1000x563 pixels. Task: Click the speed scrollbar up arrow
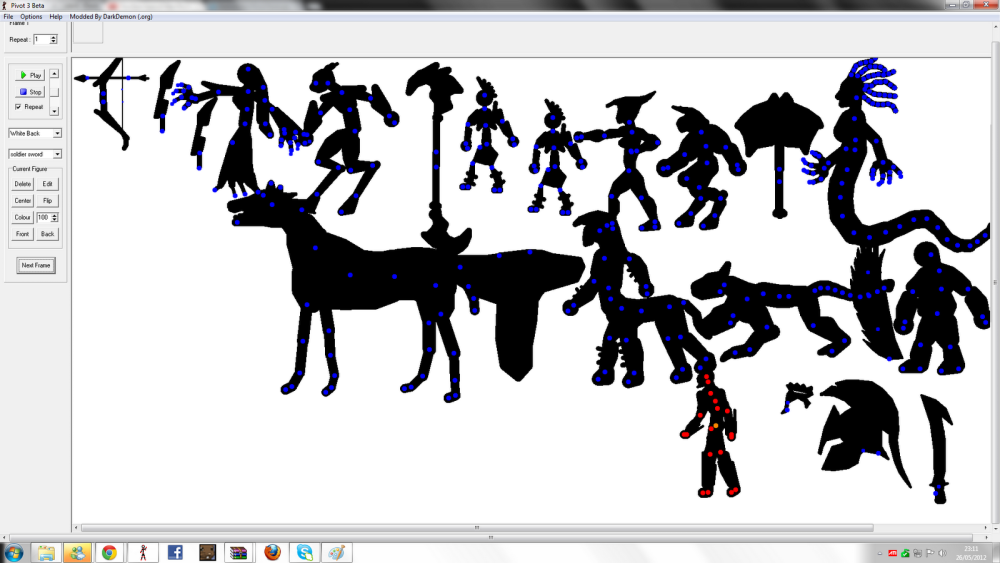tap(54, 74)
